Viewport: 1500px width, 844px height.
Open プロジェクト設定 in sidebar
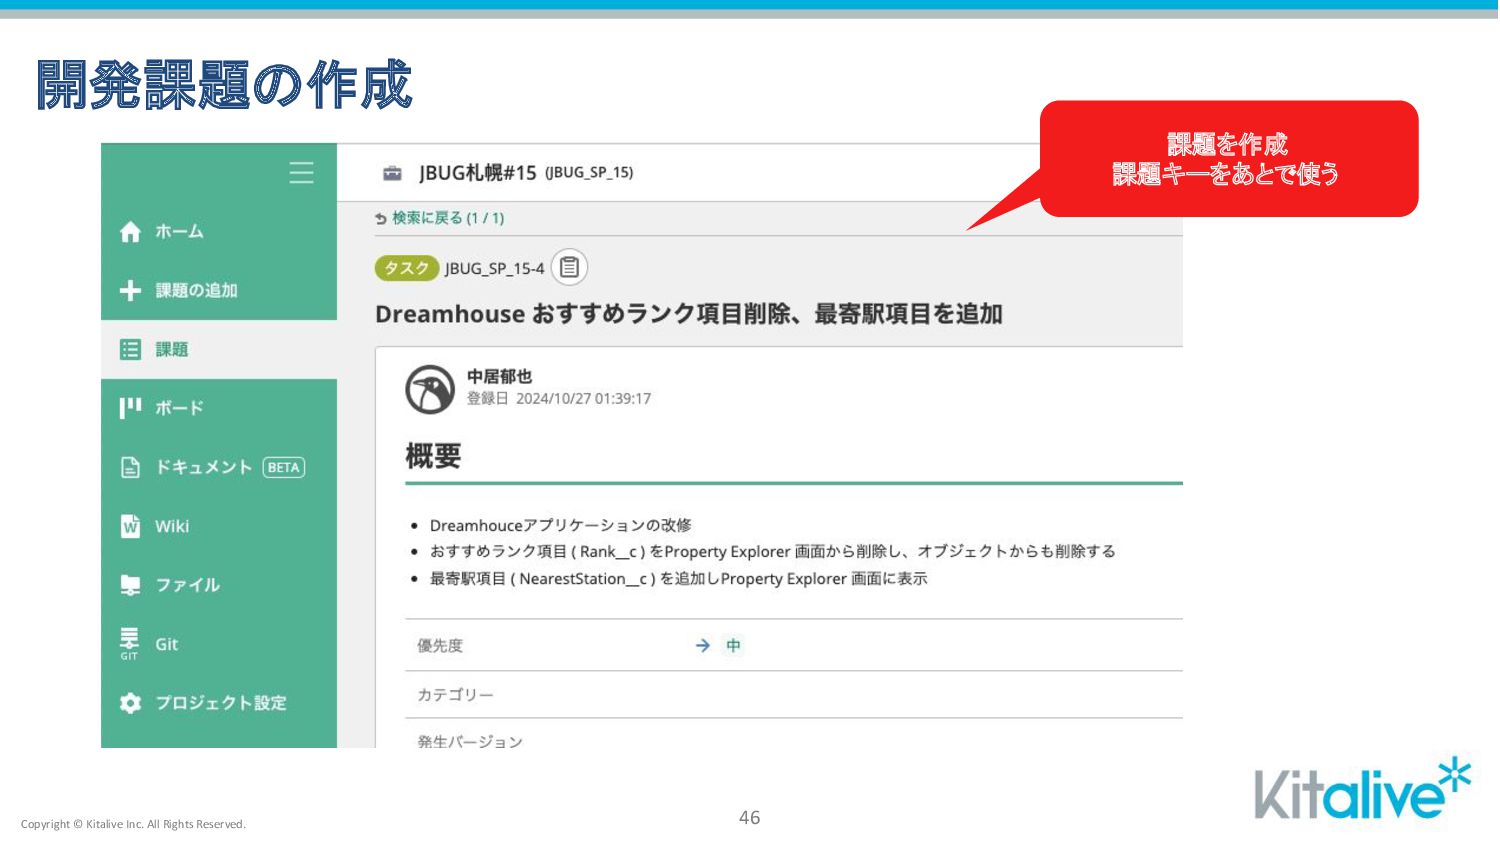pos(219,703)
